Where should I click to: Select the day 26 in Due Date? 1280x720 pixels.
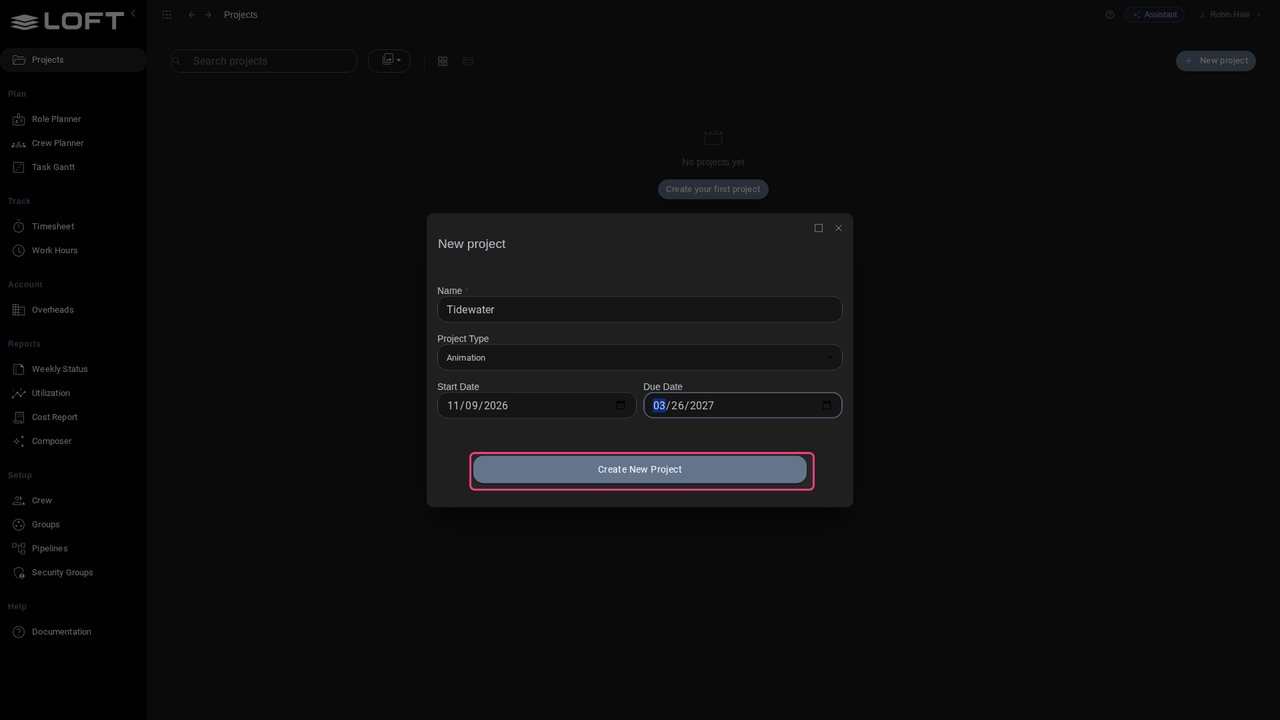coord(678,406)
